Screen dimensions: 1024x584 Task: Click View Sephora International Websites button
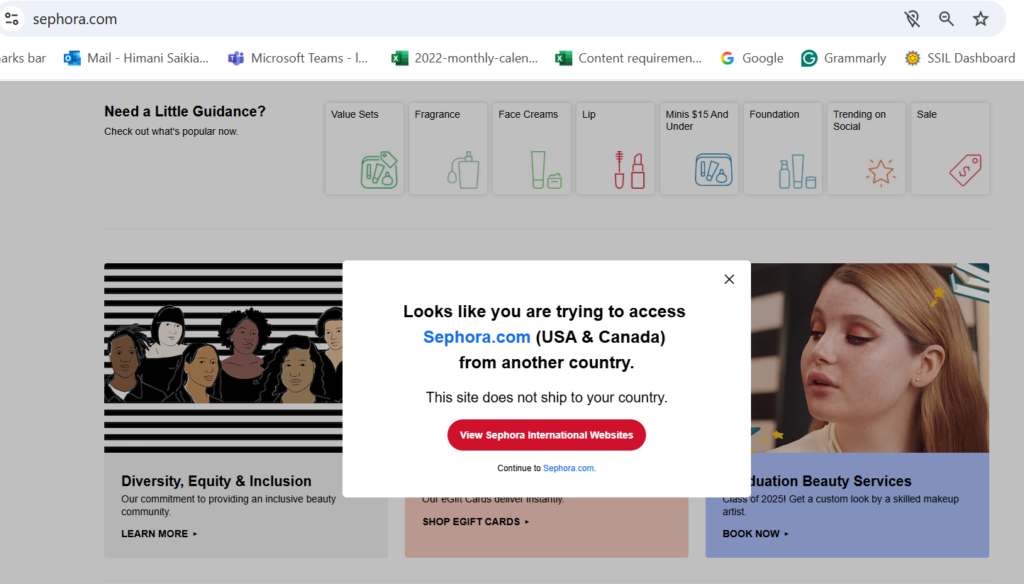pyautogui.click(x=546, y=435)
